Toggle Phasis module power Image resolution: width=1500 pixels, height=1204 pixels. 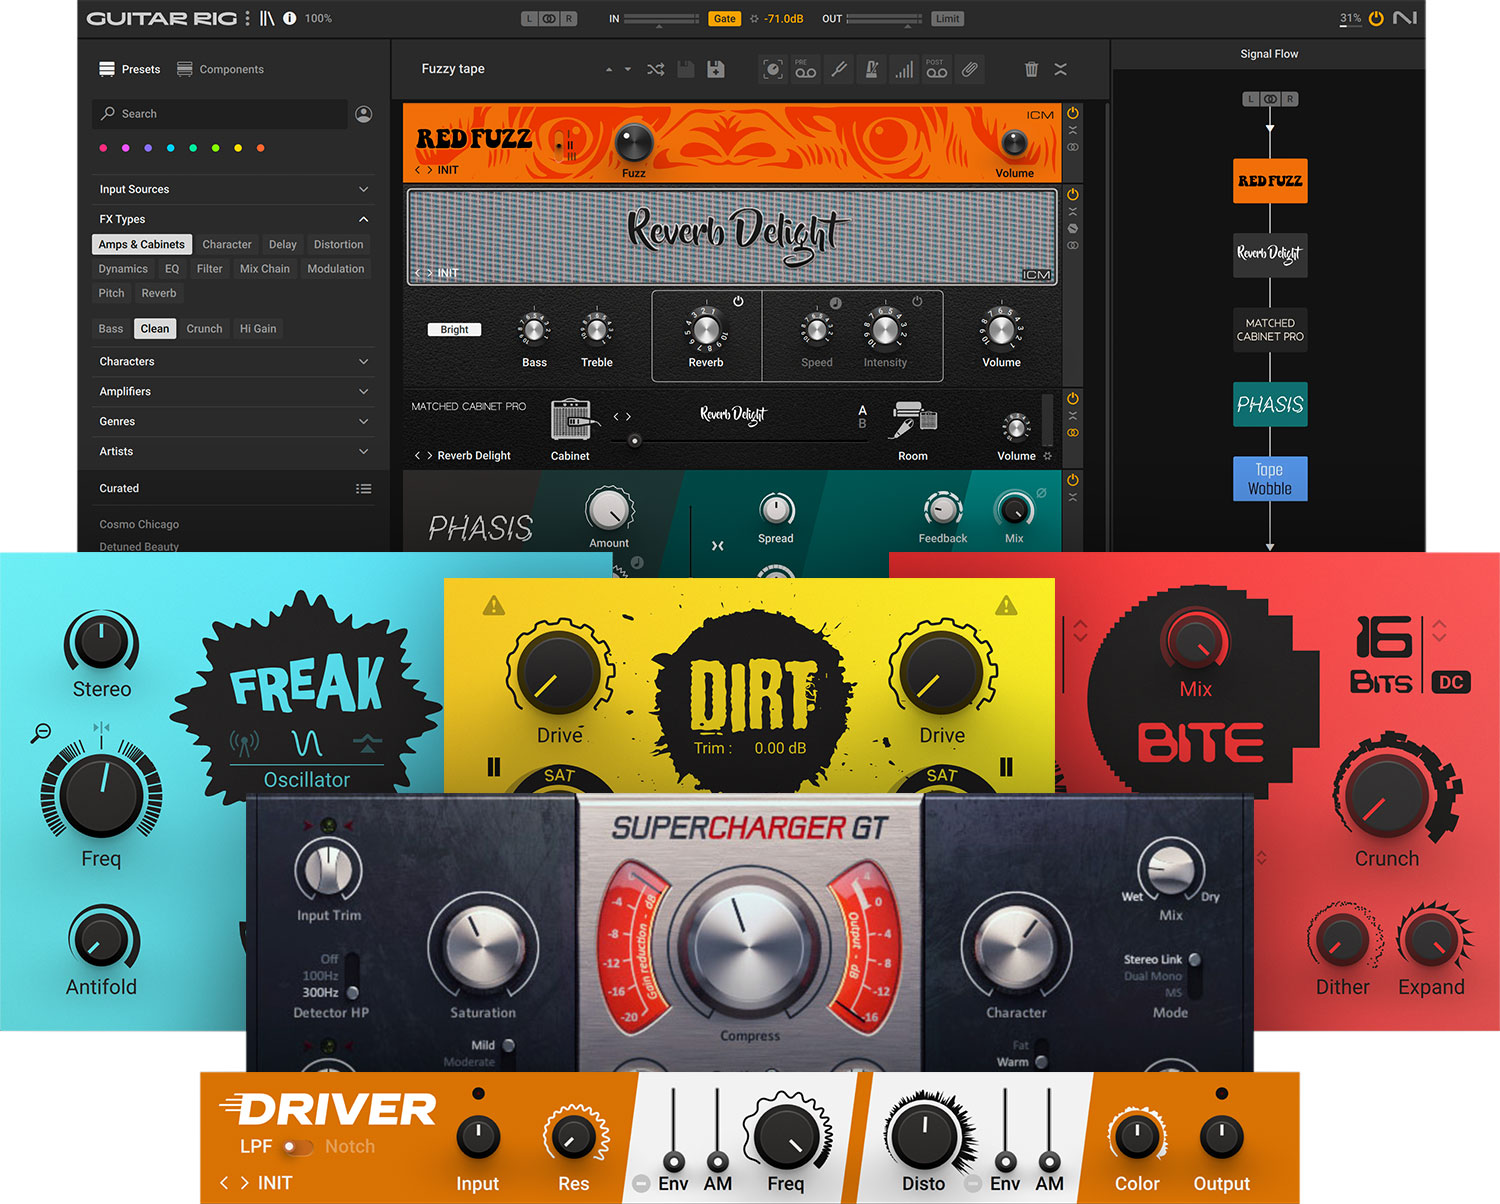(1073, 480)
